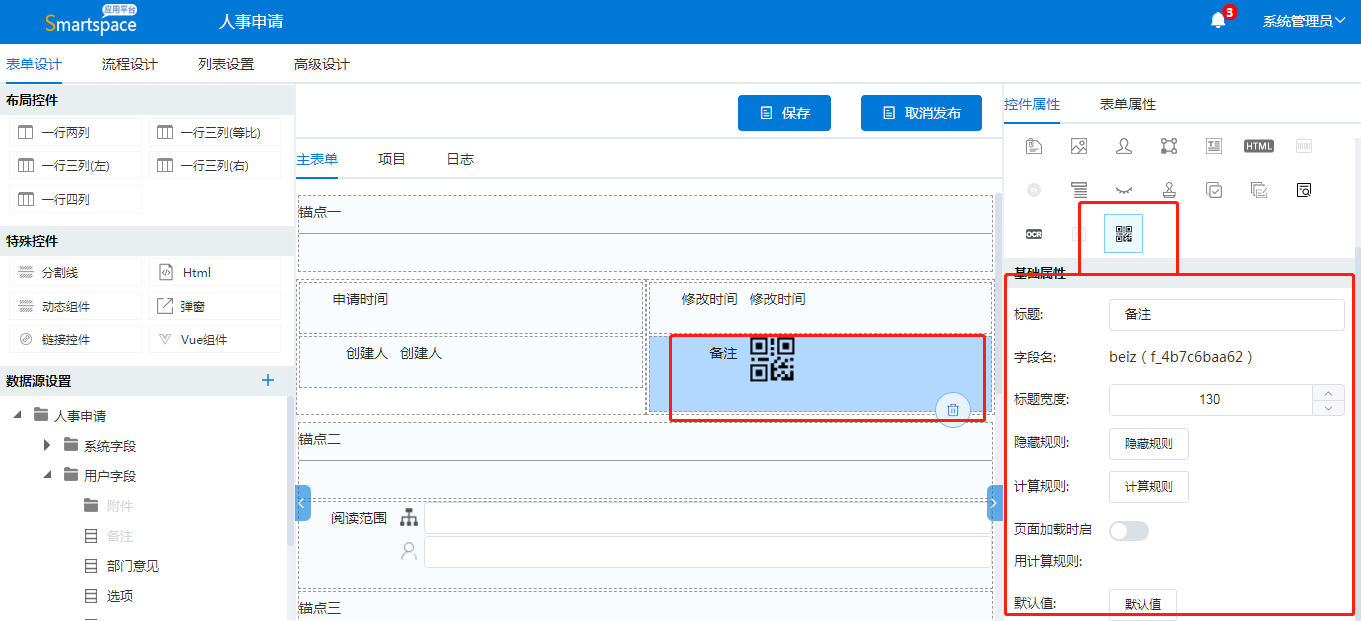Image resolution: width=1361 pixels, height=621 pixels.
Task: Select the person picker control icon
Action: [x=1124, y=146]
